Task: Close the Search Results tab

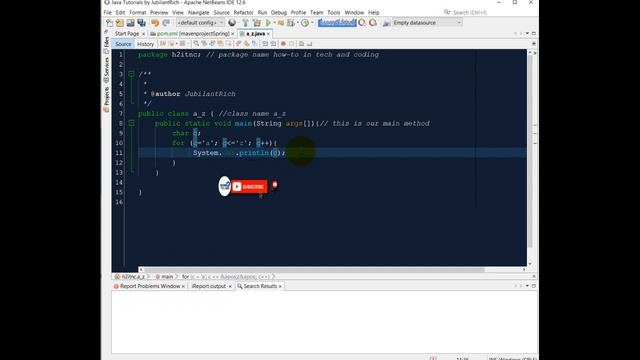Action: click(280, 287)
